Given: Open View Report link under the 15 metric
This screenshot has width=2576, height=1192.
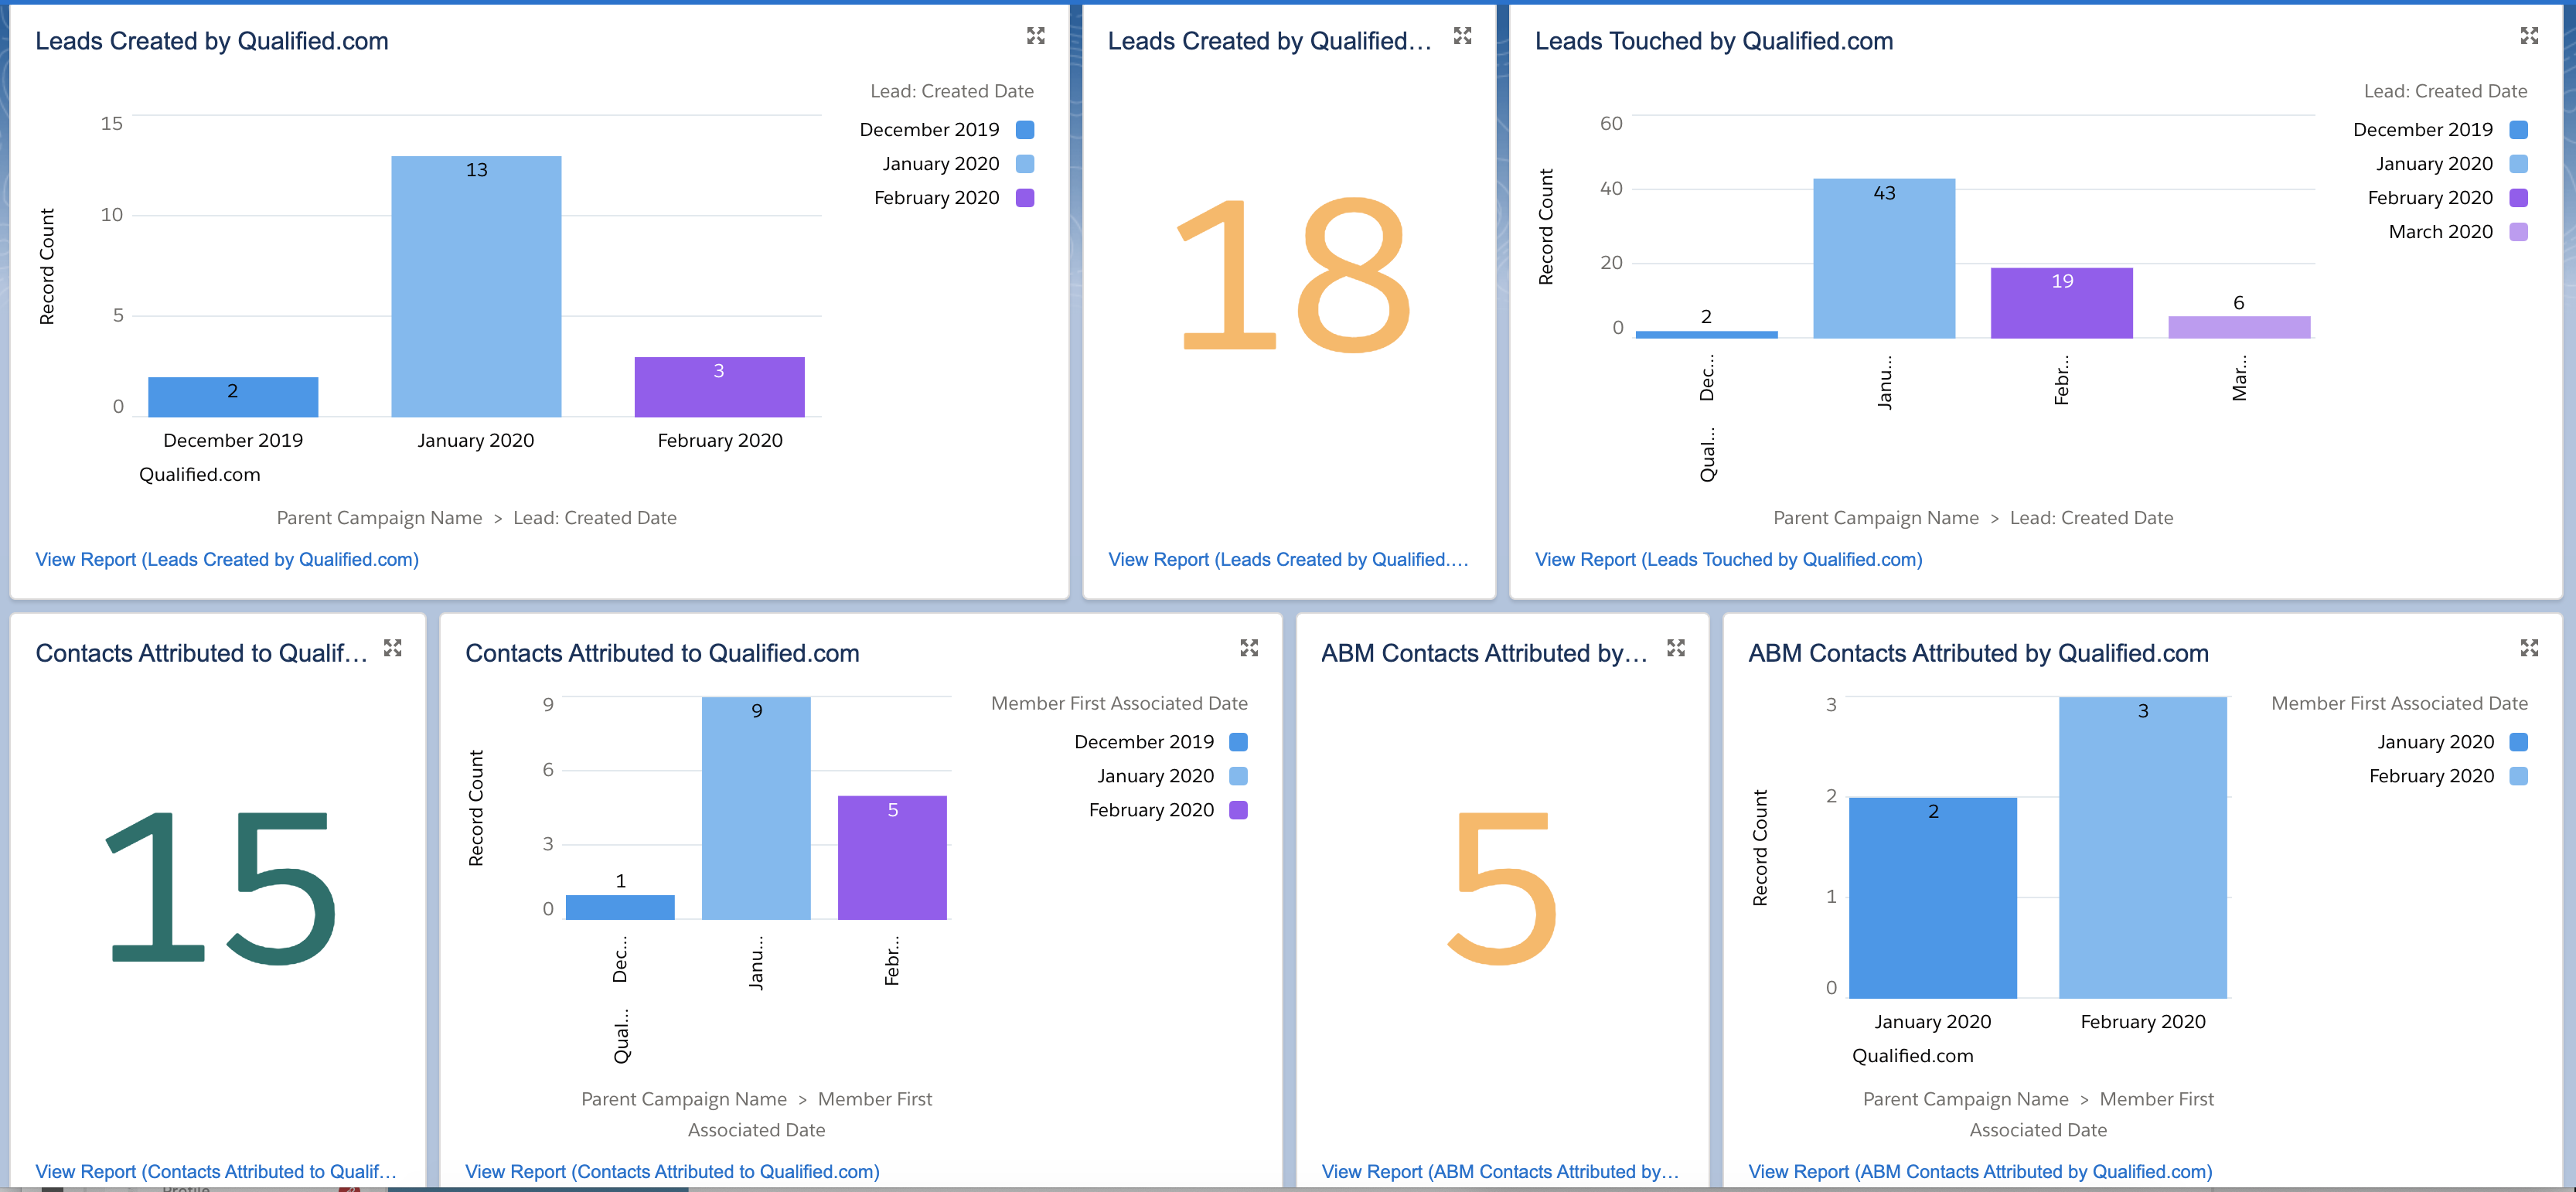Looking at the screenshot, I should (216, 1172).
